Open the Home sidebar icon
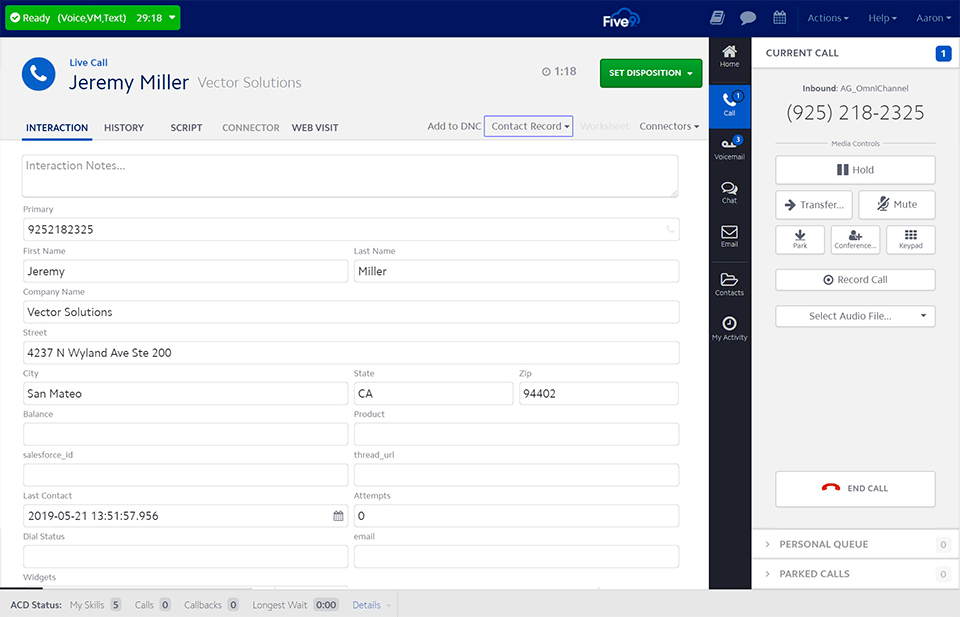This screenshot has width=960, height=617. (729, 56)
